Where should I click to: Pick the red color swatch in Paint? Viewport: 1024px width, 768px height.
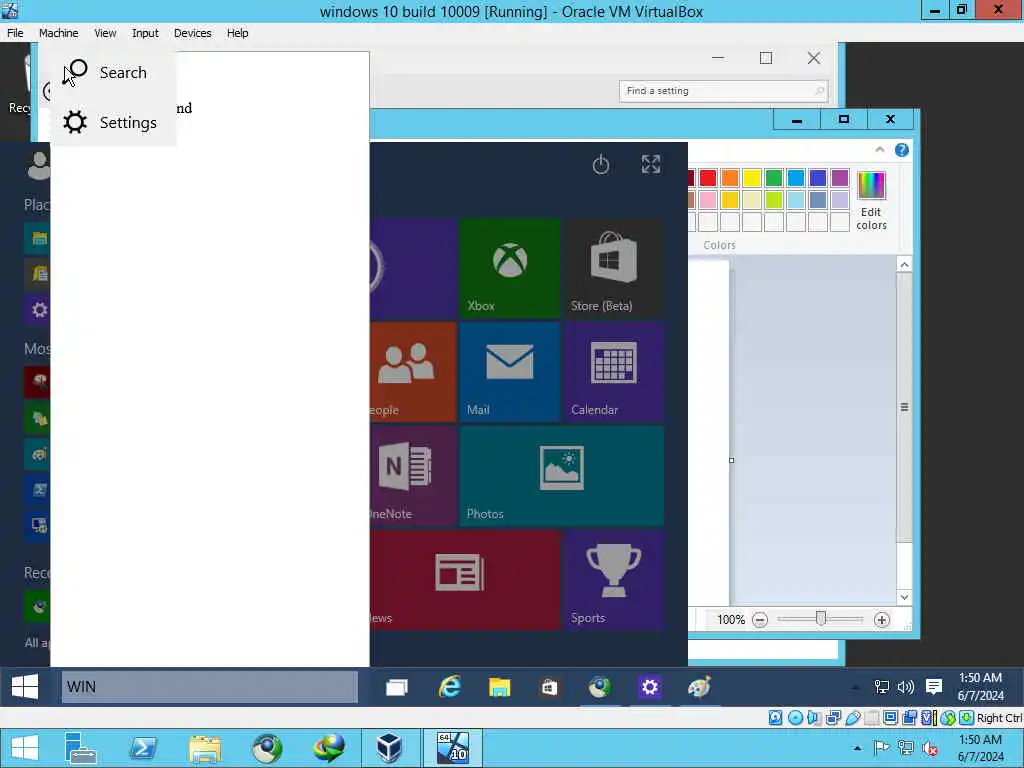point(708,178)
